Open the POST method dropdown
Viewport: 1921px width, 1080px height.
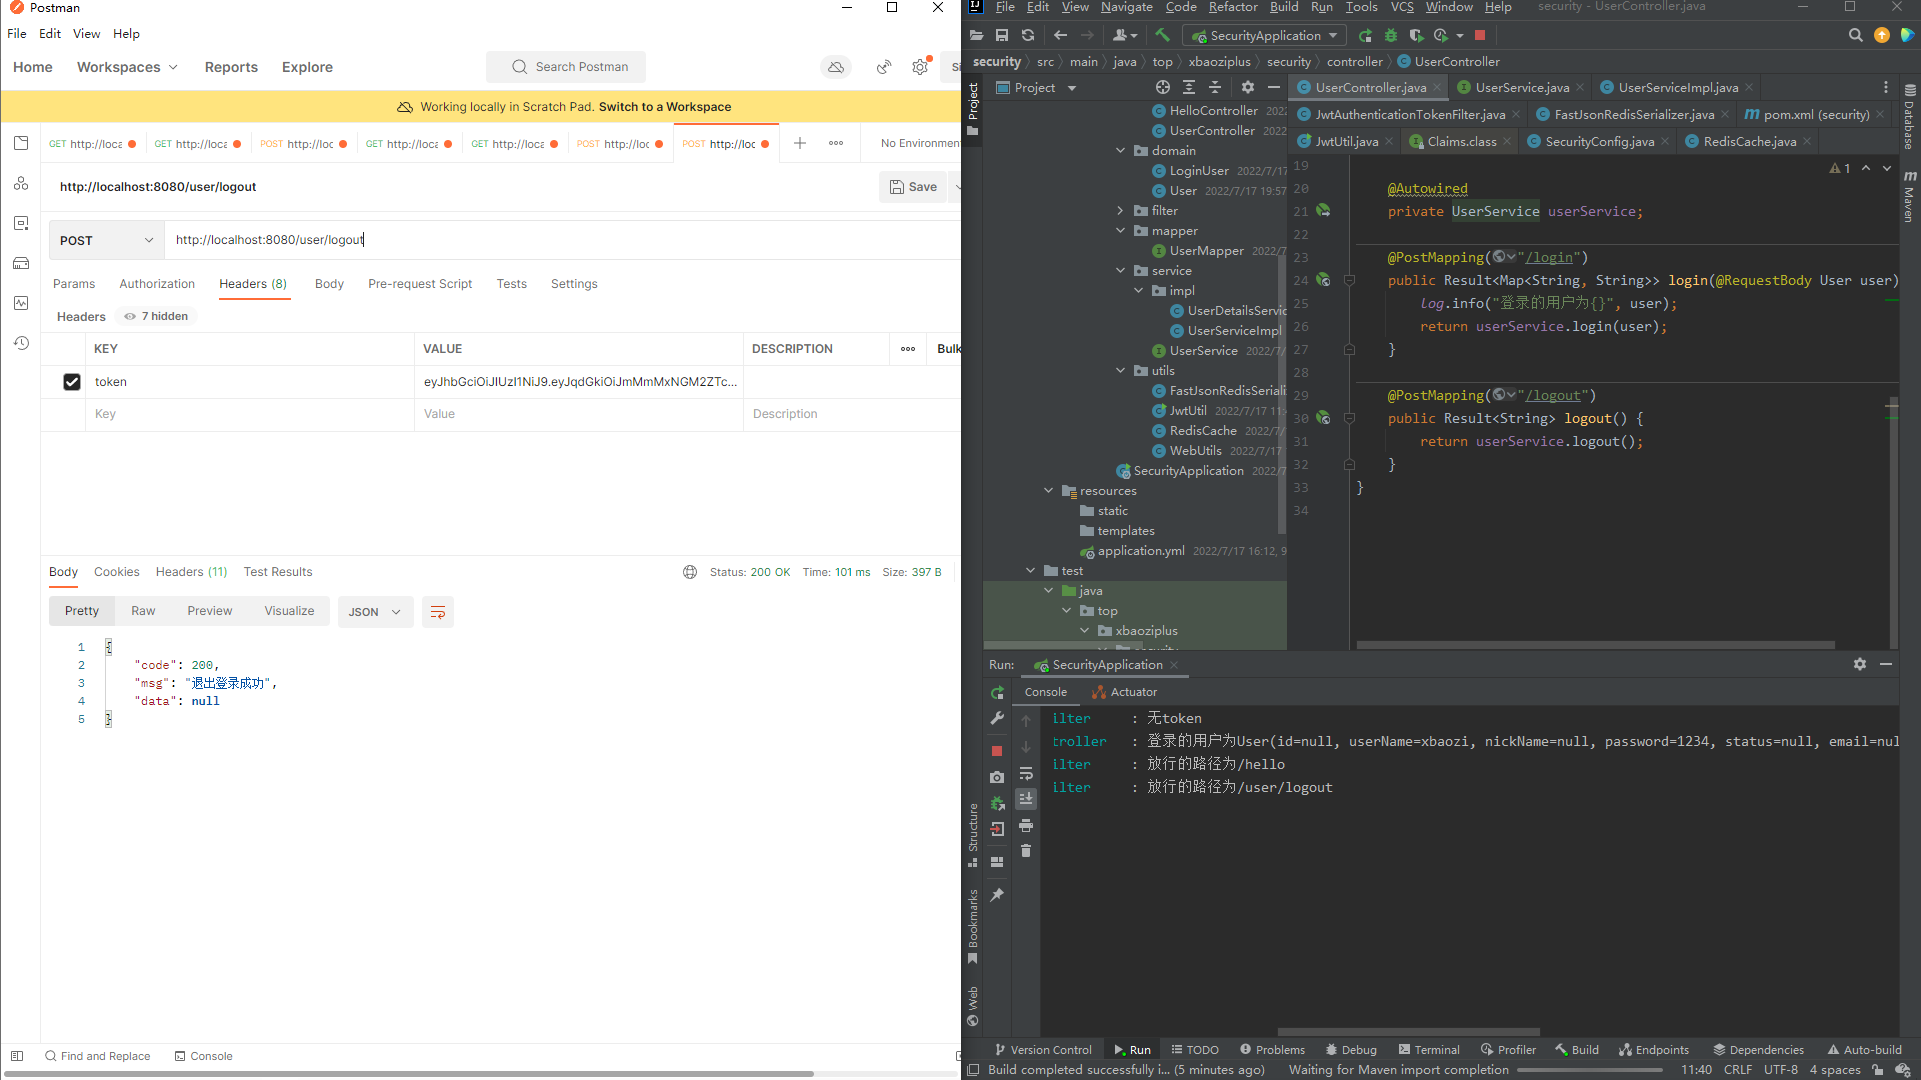point(107,240)
